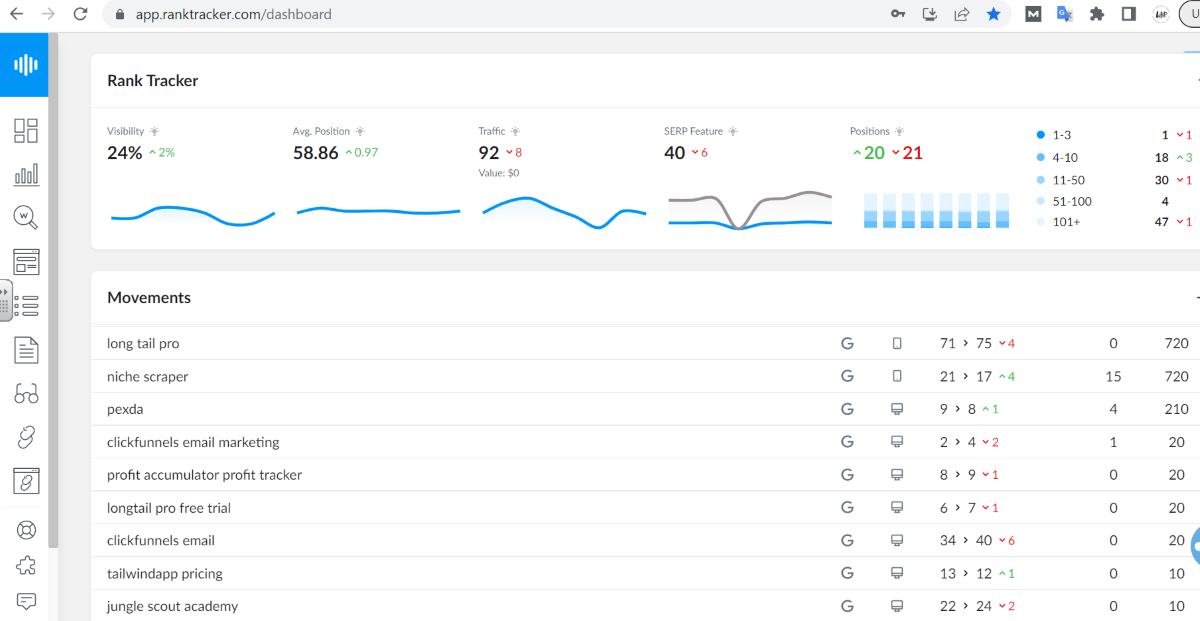Click the password key icon in address bar
Image resolution: width=1200 pixels, height=621 pixels.
(x=898, y=14)
